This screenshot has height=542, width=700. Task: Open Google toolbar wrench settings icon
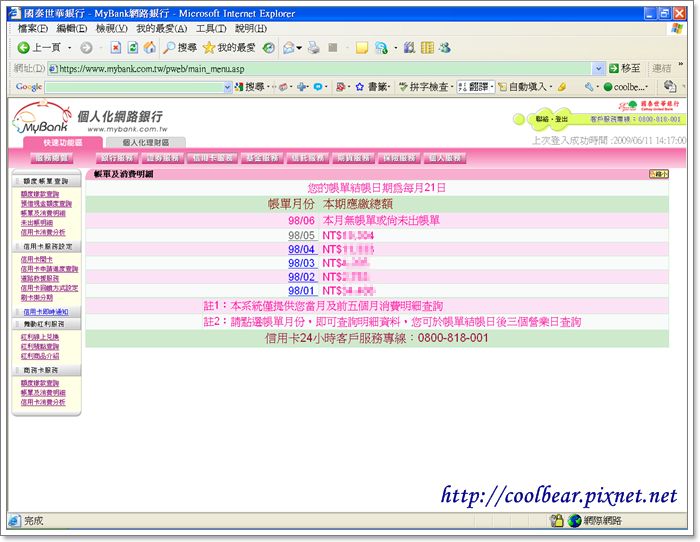pyautogui.click(x=589, y=87)
